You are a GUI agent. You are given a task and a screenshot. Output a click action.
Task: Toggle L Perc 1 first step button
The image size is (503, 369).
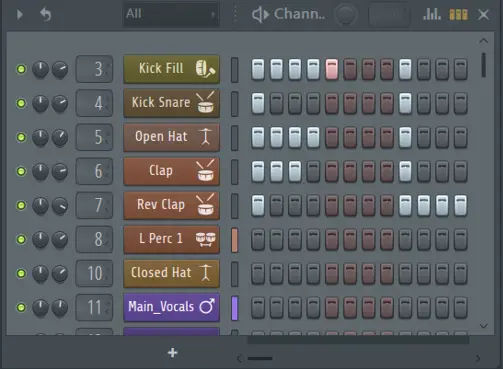[x=258, y=239]
